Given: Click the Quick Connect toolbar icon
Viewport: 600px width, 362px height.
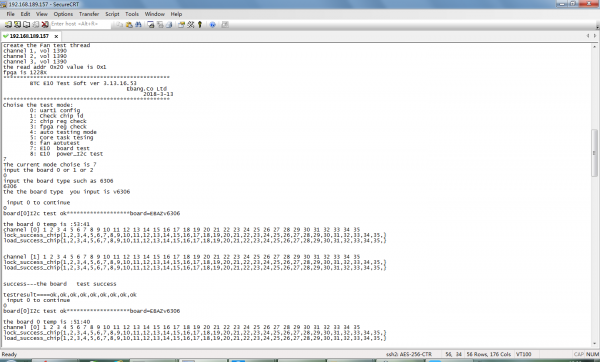Looking at the screenshot, I should (17, 24).
